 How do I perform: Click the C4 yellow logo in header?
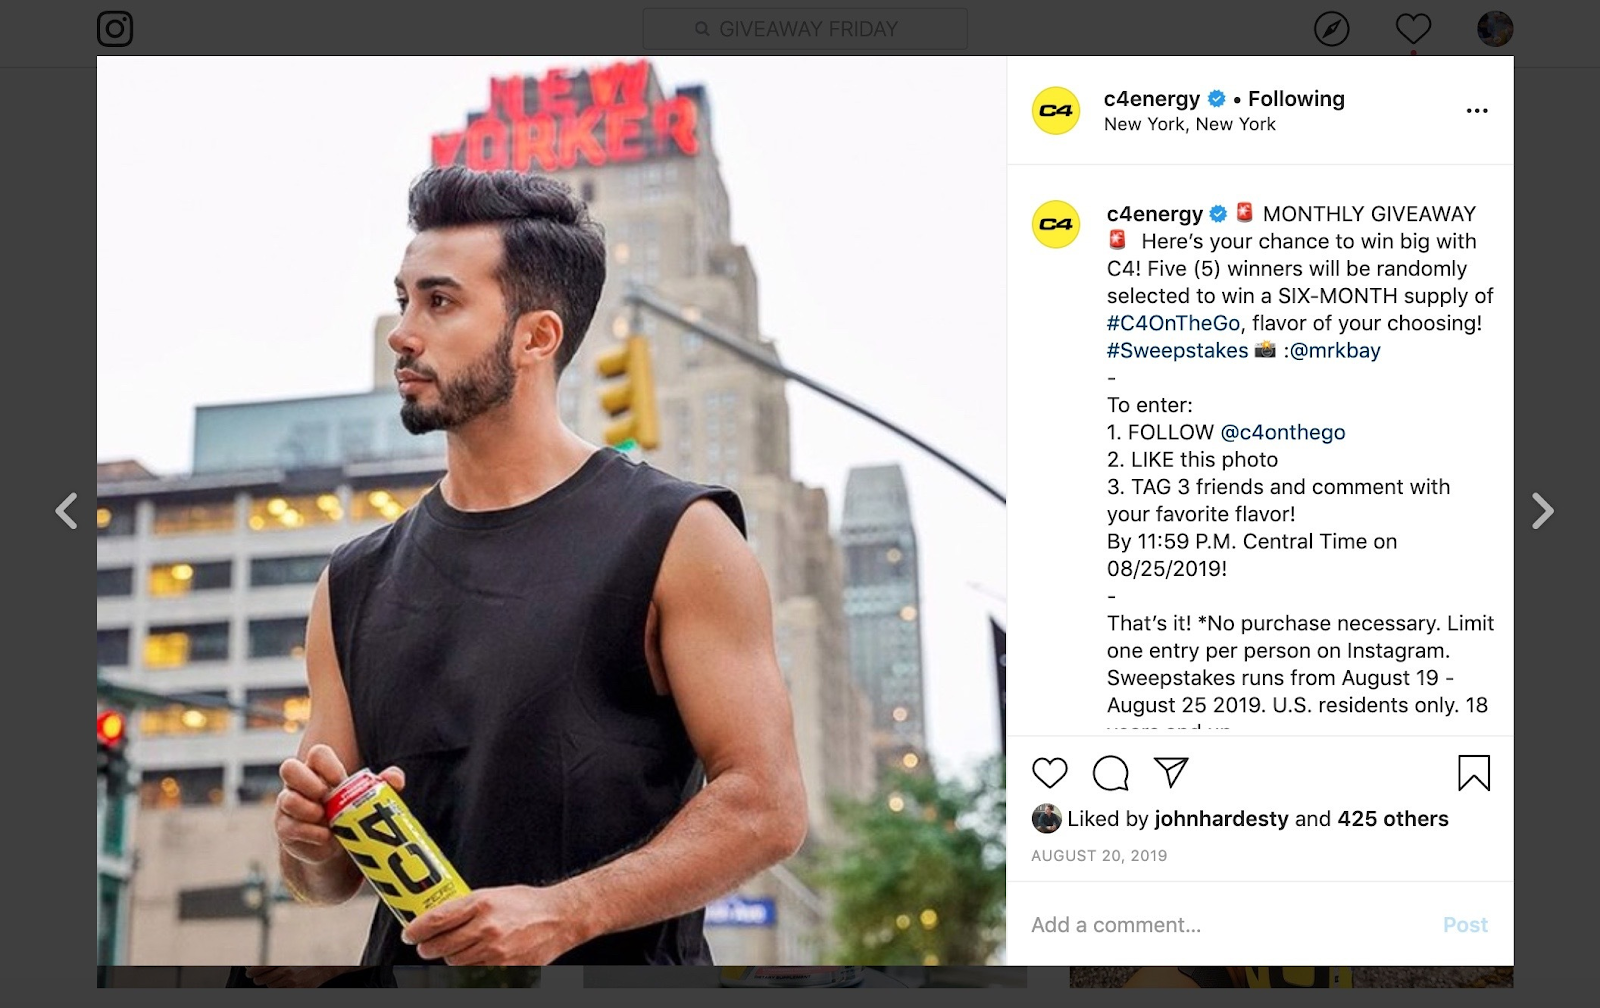[x=1056, y=111]
